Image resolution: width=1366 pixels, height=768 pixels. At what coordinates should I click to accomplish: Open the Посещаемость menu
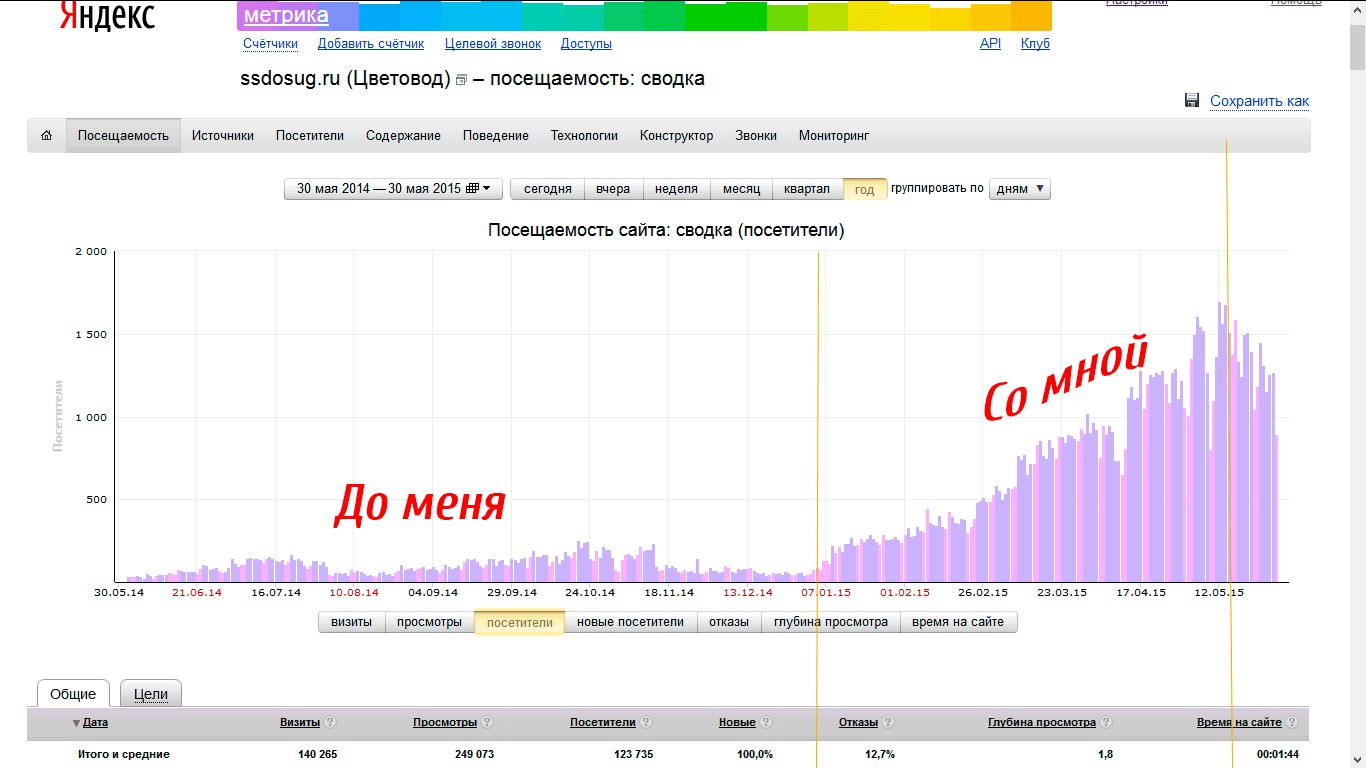pyautogui.click(x=124, y=136)
